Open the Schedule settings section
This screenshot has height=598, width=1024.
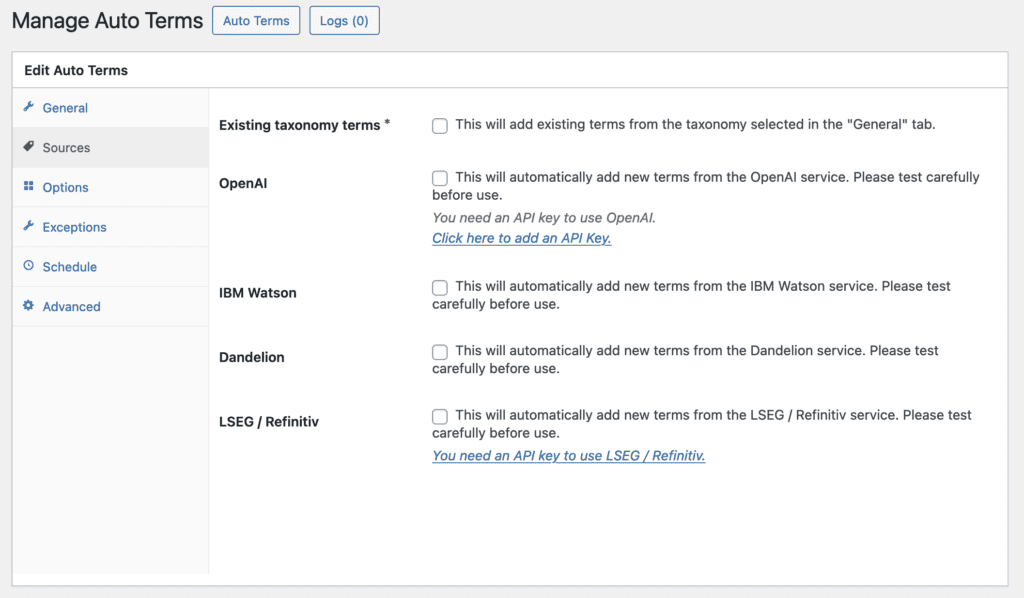click(68, 267)
